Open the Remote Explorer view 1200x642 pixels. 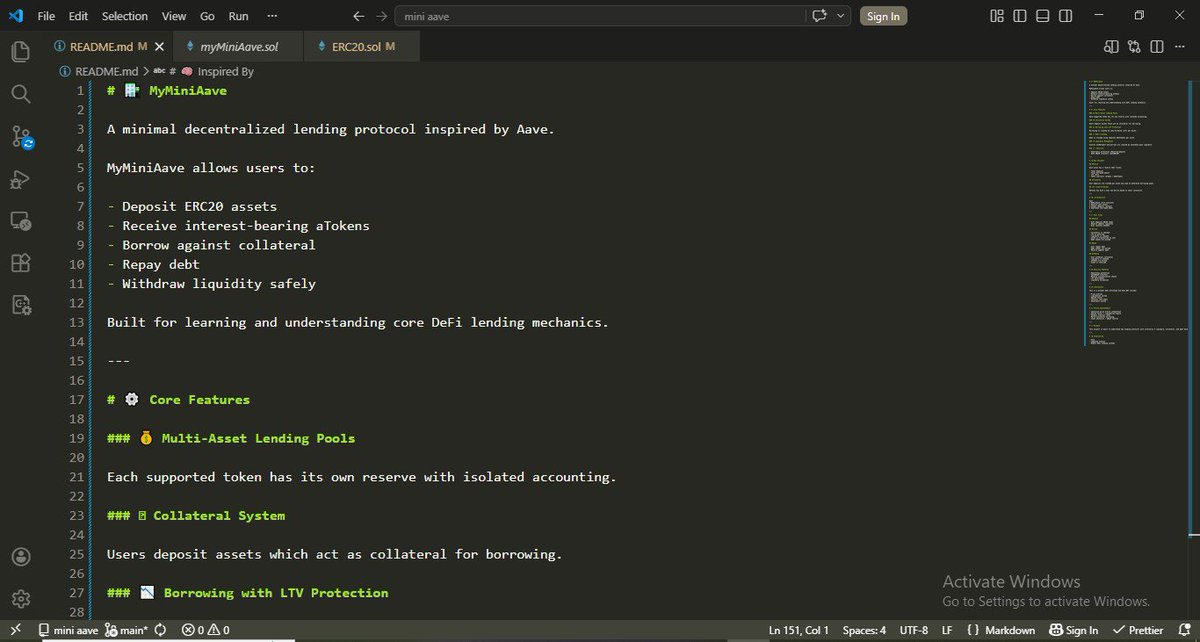[21, 221]
